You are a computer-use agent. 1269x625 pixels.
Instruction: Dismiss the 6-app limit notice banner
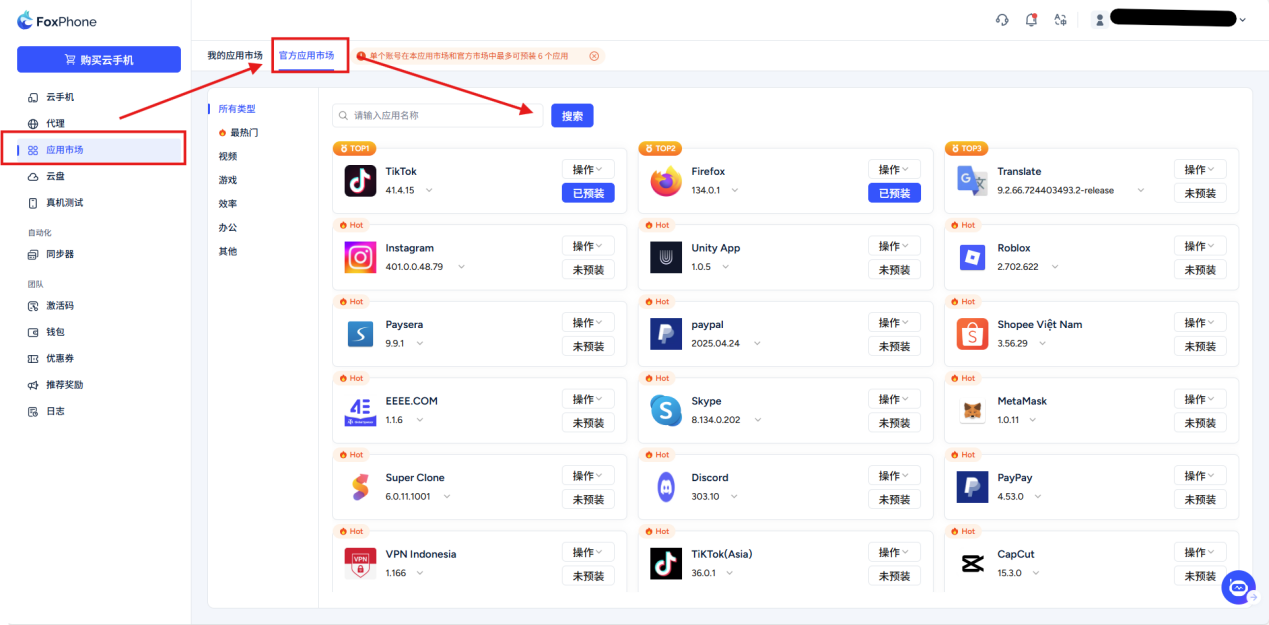(594, 56)
